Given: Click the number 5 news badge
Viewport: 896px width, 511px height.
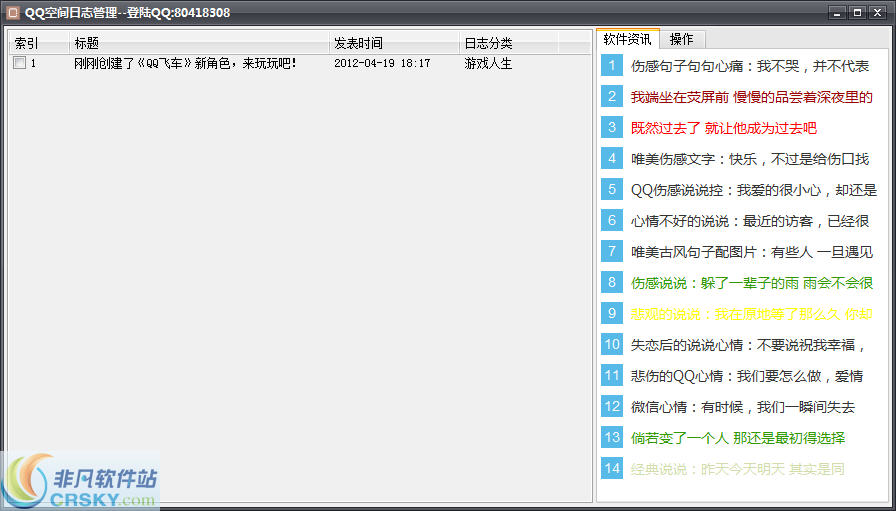Looking at the screenshot, I should pos(612,189).
